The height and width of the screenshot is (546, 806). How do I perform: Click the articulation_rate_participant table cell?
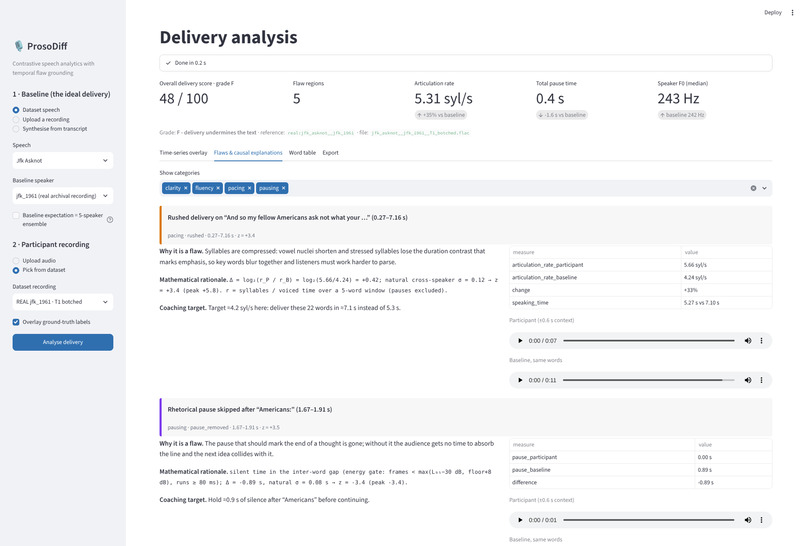point(595,265)
